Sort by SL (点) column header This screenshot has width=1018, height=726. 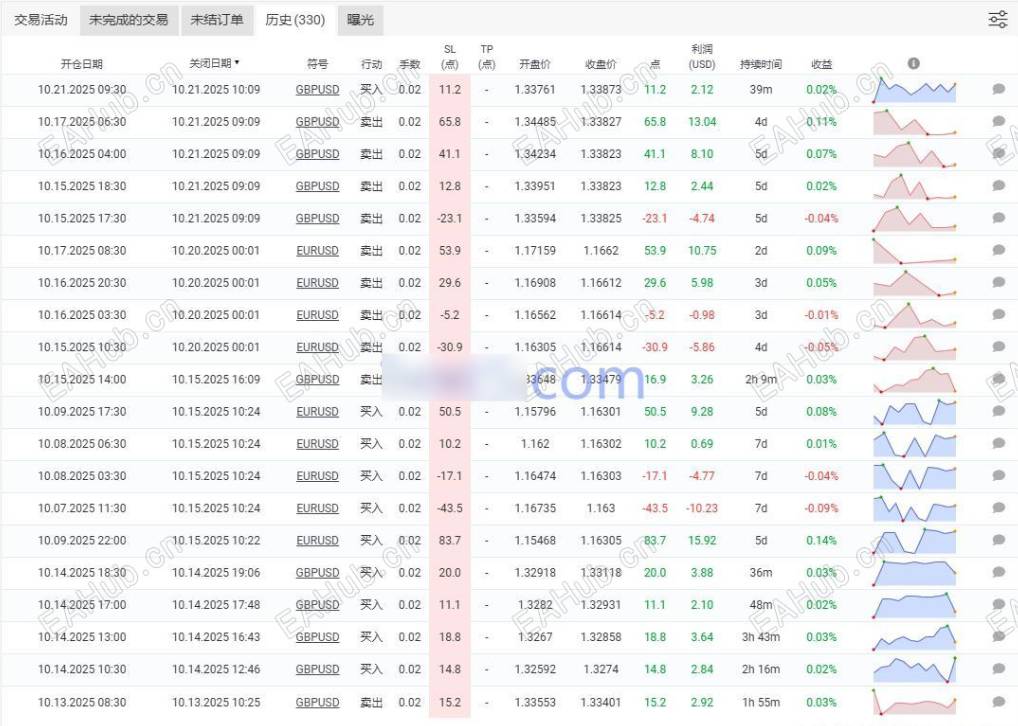[x=449, y=56]
